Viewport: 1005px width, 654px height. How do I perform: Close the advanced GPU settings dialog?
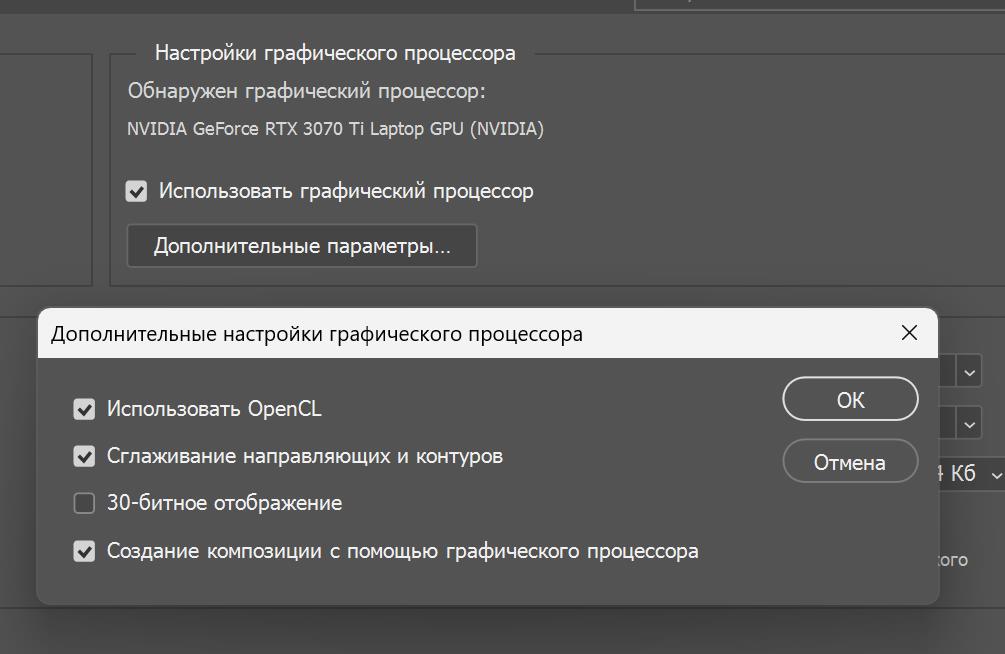tap(909, 332)
